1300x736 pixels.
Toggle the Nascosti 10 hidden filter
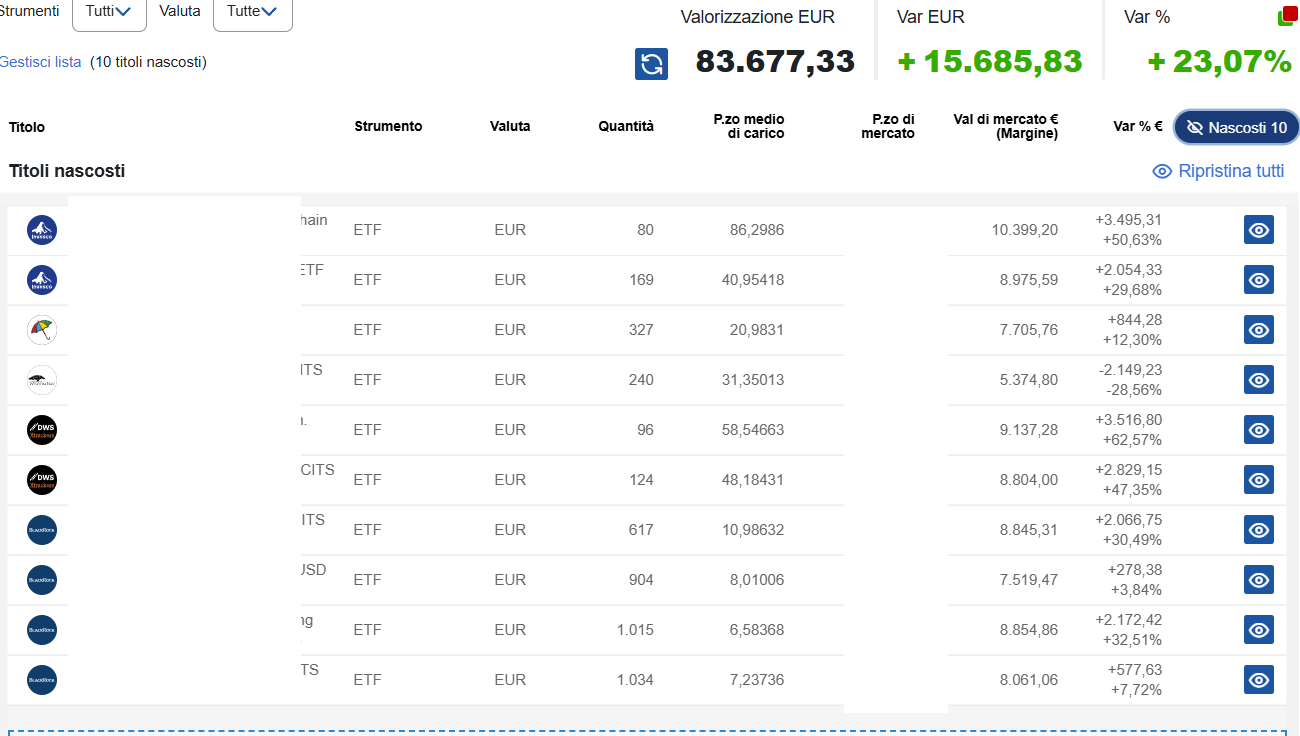(1236, 128)
